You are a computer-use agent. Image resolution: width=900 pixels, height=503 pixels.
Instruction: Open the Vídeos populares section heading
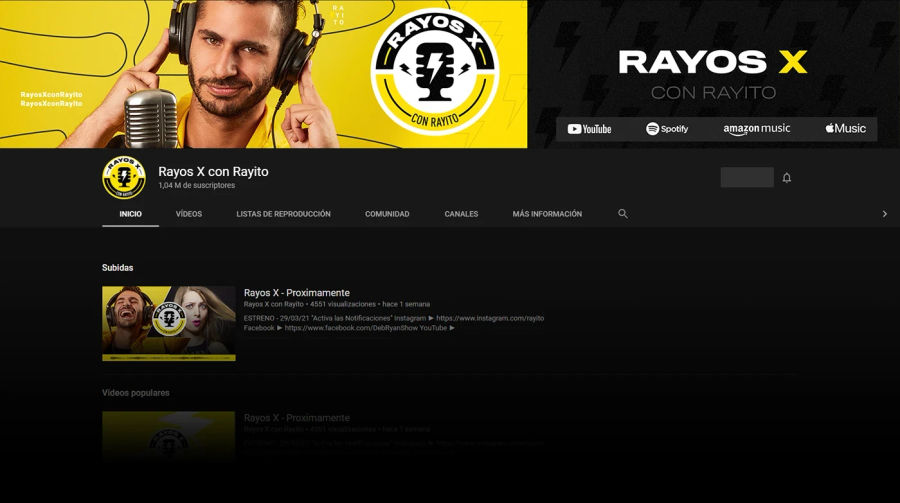tap(136, 393)
